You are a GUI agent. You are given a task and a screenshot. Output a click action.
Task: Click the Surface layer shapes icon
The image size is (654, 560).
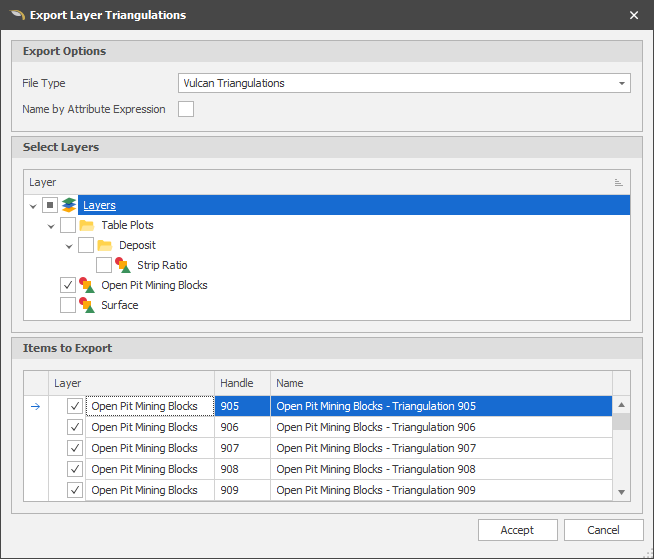(x=87, y=305)
